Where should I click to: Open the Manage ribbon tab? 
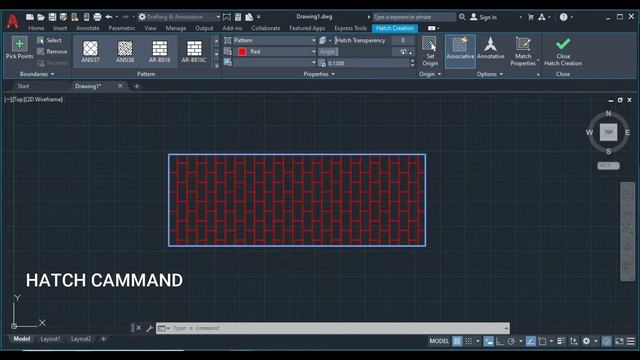176,28
